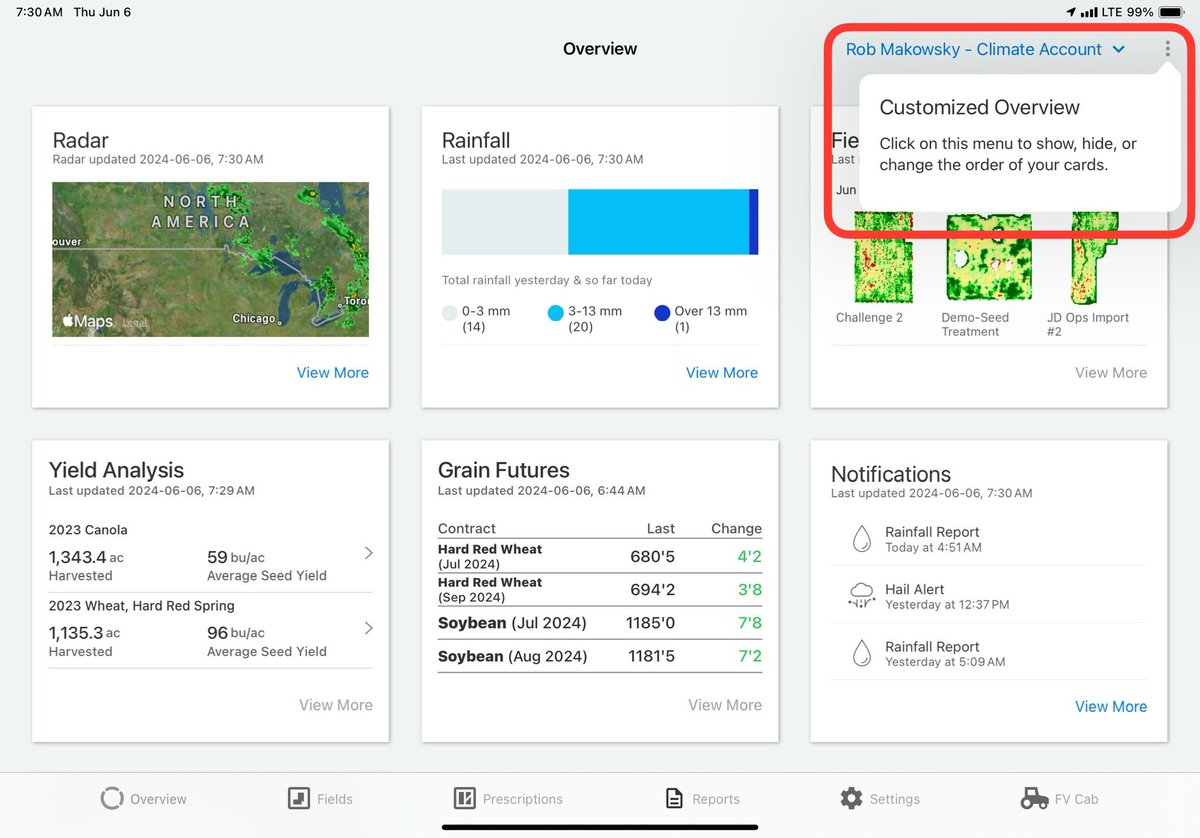
Task: Click the Soybean (Aug 2024) contract row
Action: click(x=600, y=657)
